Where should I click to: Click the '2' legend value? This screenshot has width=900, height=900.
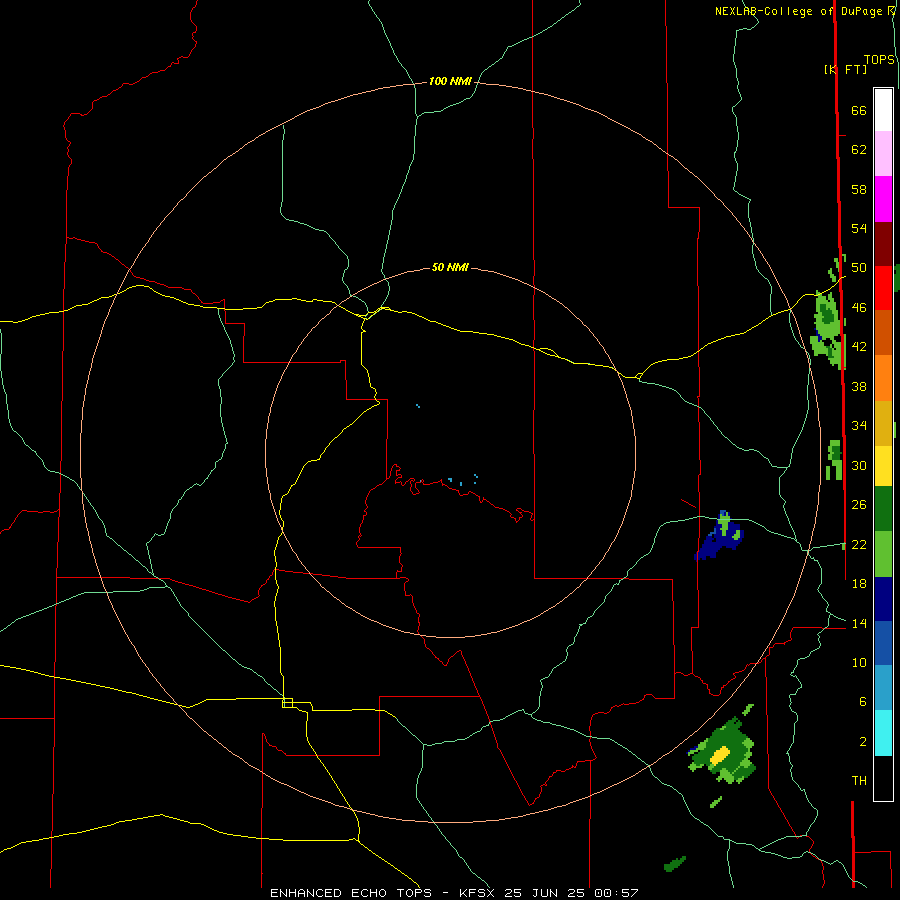click(862, 742)
